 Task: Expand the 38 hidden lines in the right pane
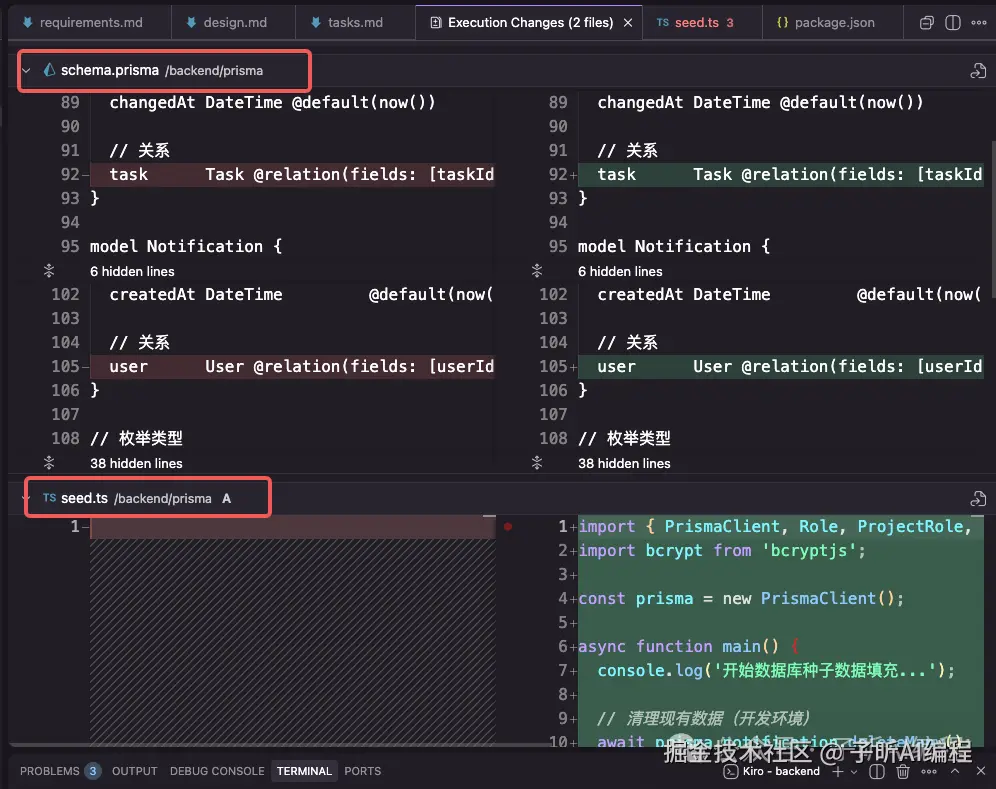click(x=624, y=463)
